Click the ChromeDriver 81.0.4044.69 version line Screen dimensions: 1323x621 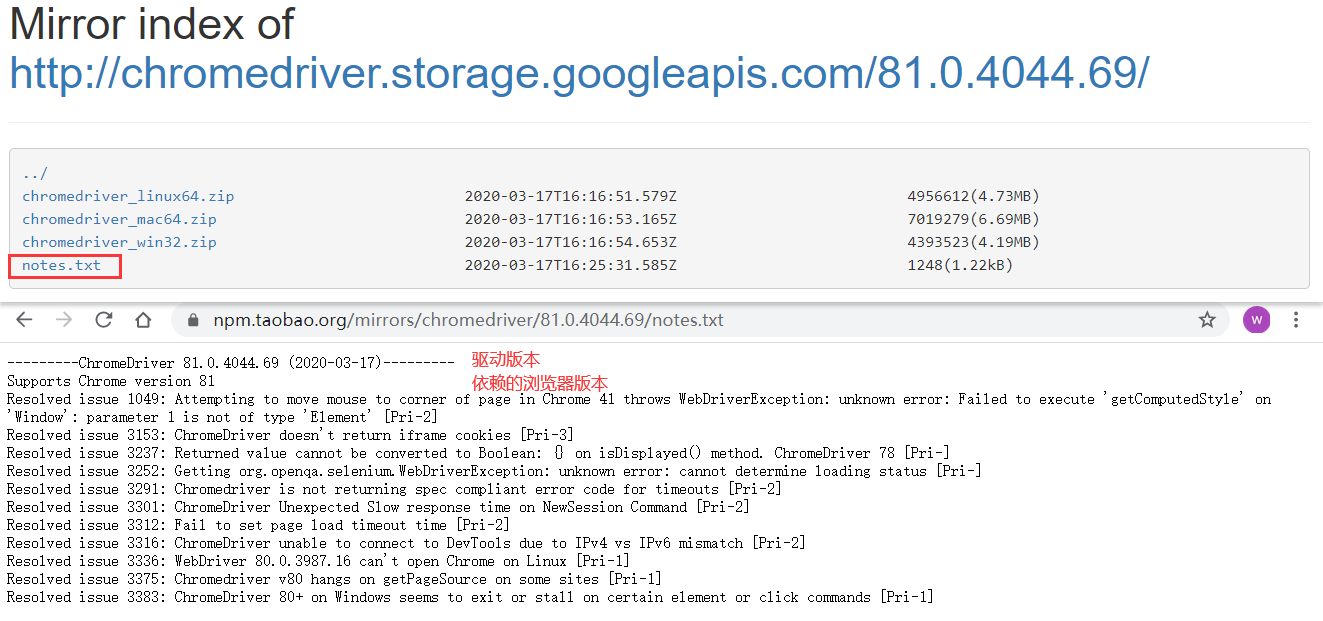231,362
